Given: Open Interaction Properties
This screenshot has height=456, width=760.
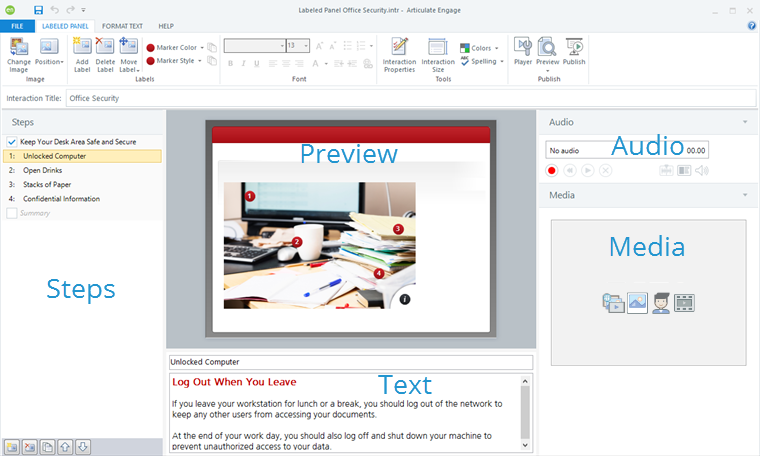Looking at the screenshot, I should (x=399, y=47).
